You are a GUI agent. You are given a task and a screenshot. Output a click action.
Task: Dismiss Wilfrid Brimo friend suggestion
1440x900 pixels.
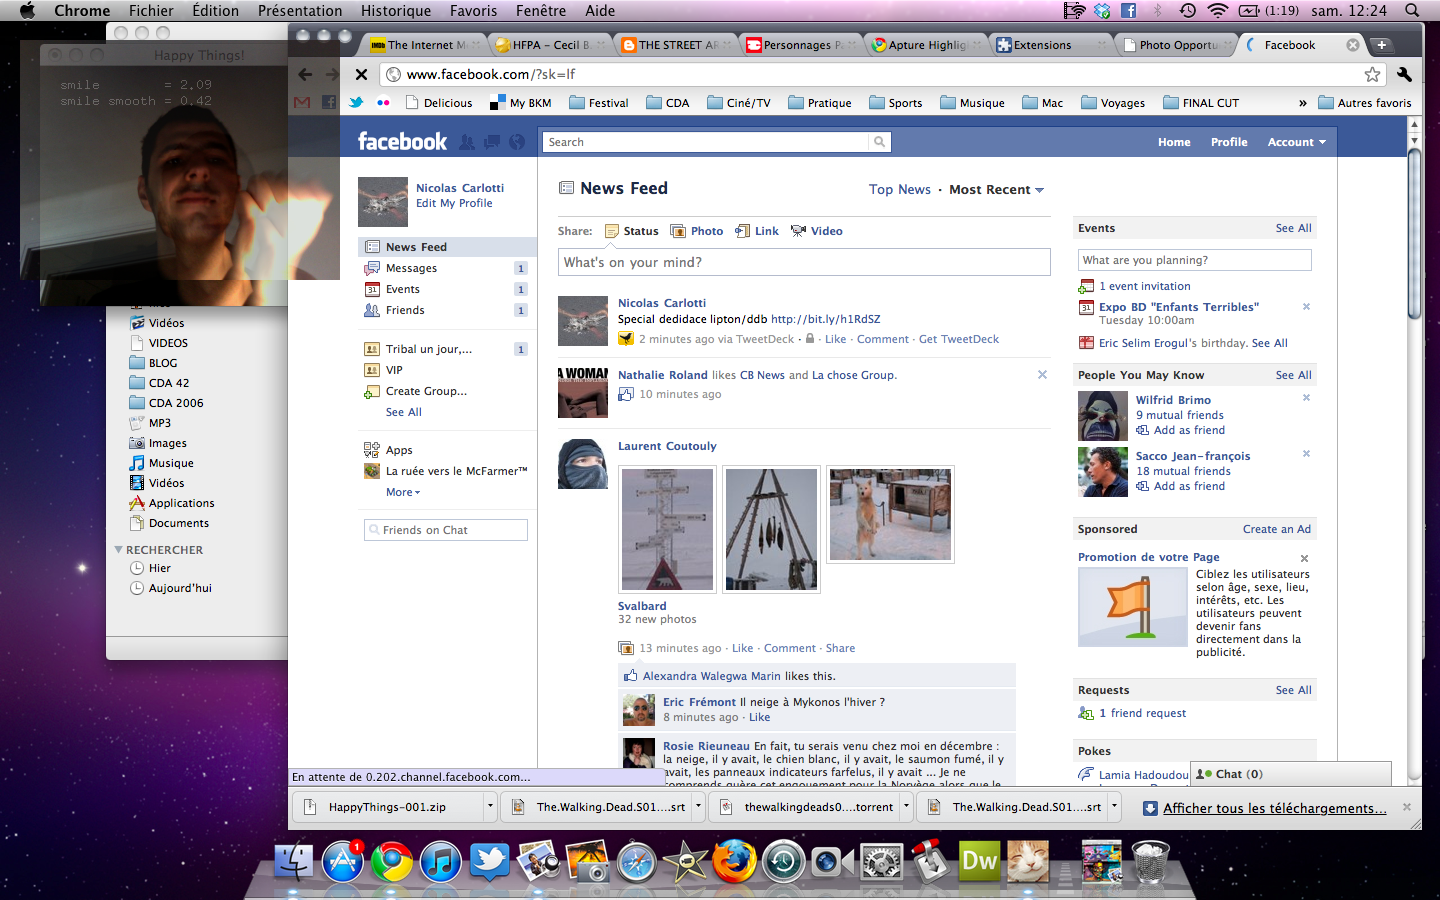pyautogui.click(x=1306, y=398)
